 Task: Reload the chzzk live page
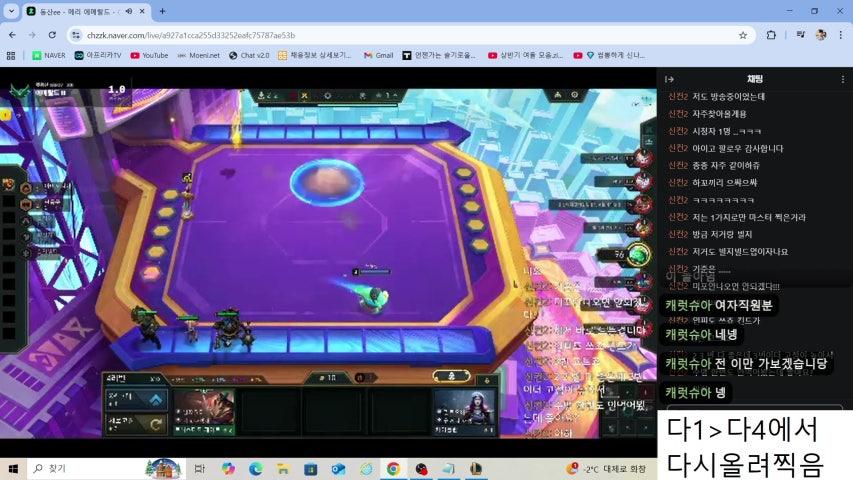coord(52,35)
